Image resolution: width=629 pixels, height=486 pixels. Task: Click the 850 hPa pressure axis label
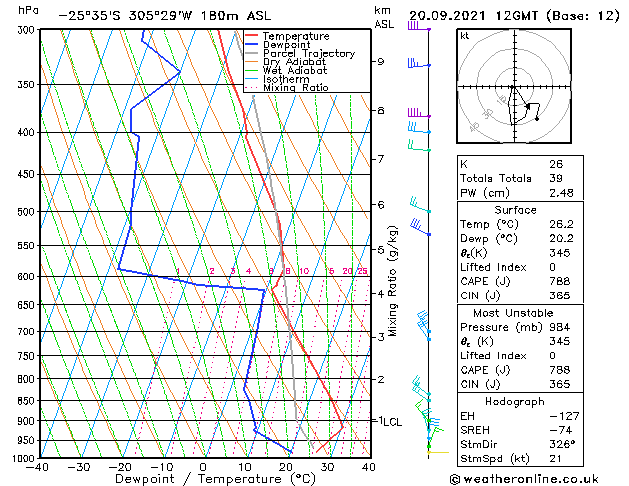click(26, 401)
